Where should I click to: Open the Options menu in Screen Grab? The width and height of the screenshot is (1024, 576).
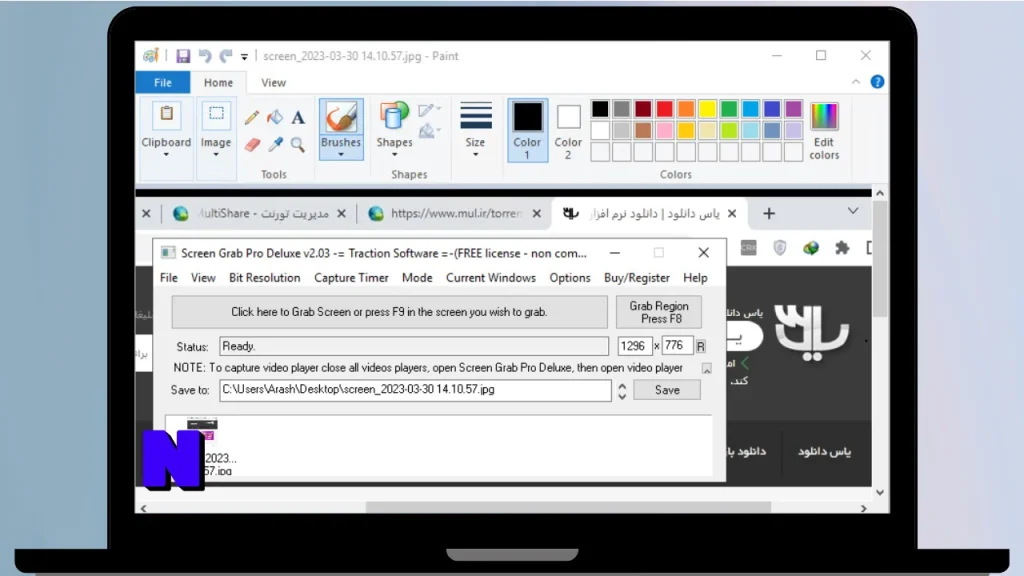point(570,278)
